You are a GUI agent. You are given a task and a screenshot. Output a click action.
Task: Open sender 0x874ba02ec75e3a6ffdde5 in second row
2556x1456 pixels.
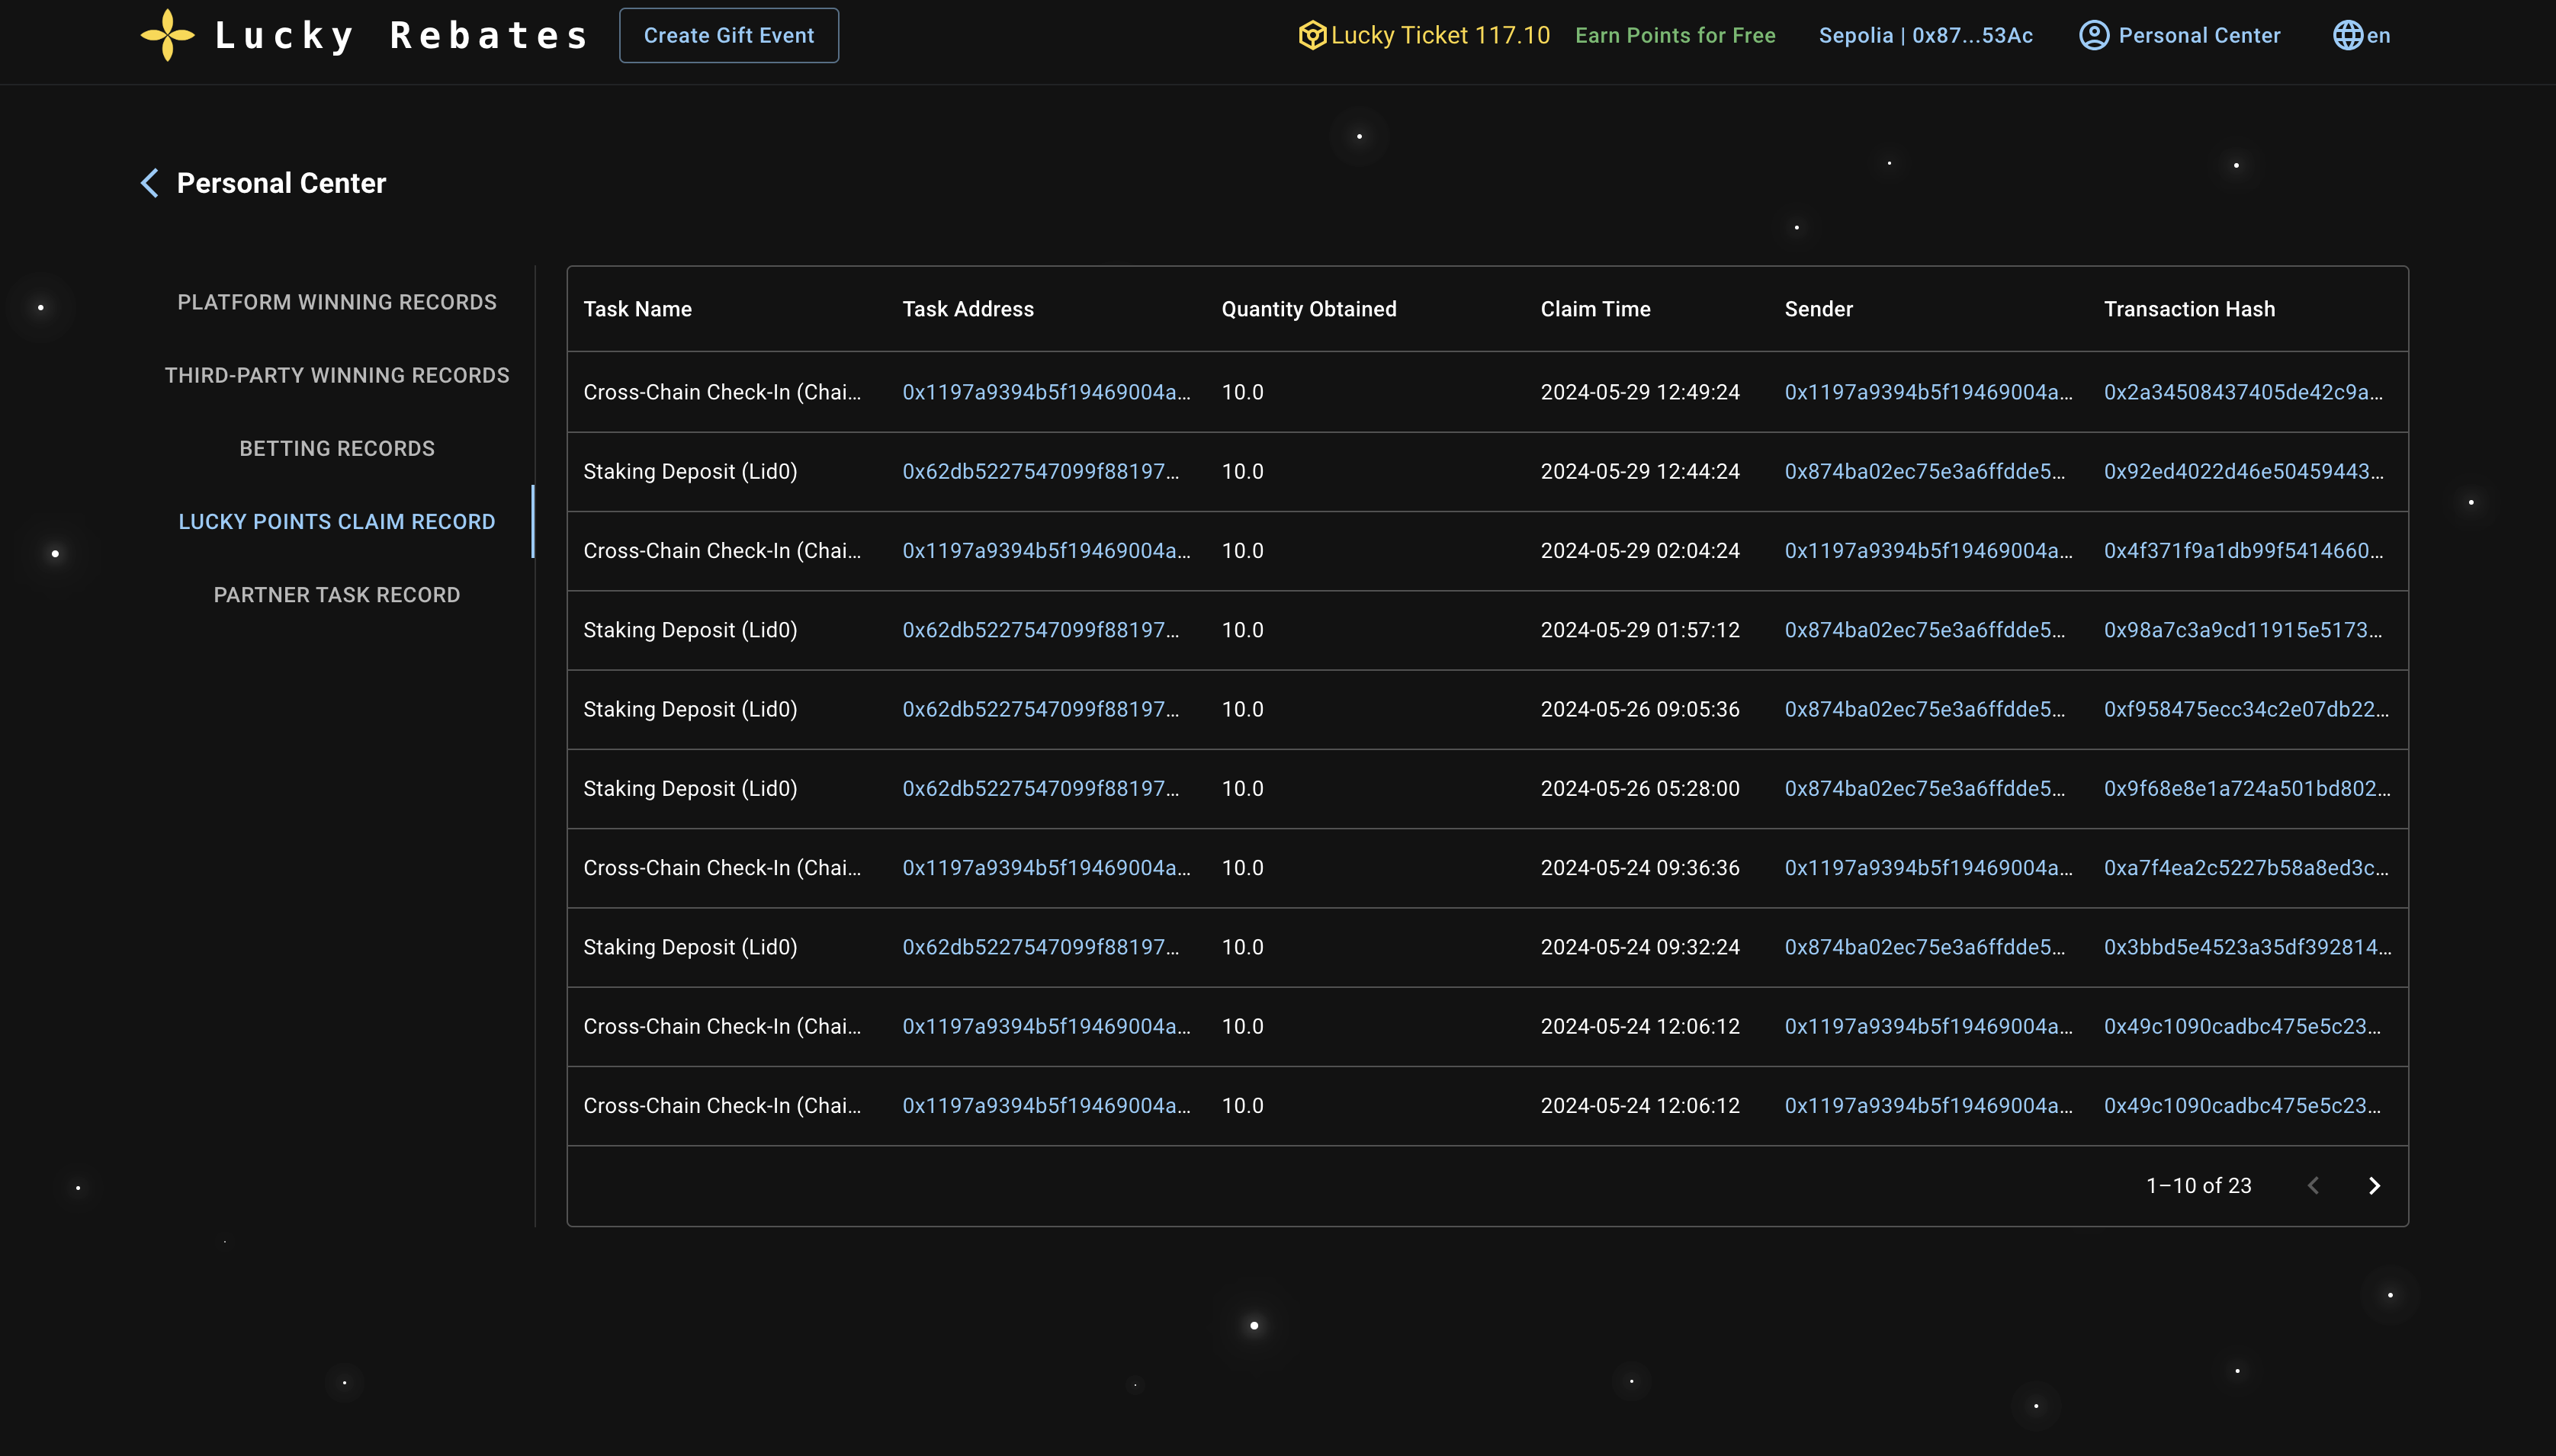(x=1924, y=471)
